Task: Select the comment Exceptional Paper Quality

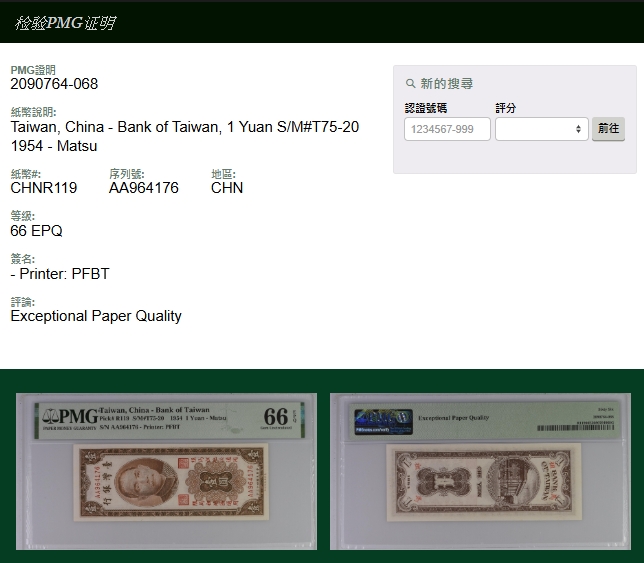Action: [96, 316]
